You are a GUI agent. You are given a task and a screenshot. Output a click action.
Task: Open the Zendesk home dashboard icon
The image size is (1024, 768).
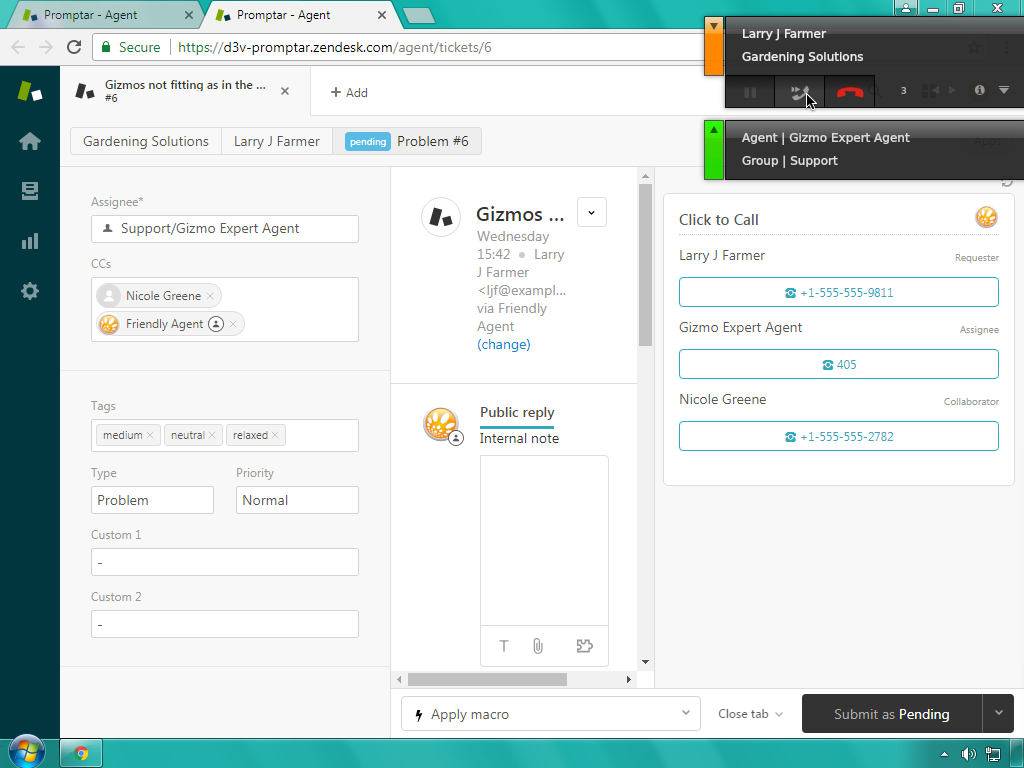(x=30, y=141)
